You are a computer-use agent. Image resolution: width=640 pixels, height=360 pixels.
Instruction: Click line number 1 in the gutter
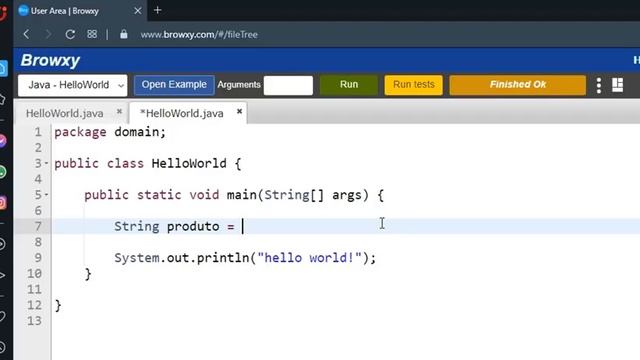click(x=38, y=132)
